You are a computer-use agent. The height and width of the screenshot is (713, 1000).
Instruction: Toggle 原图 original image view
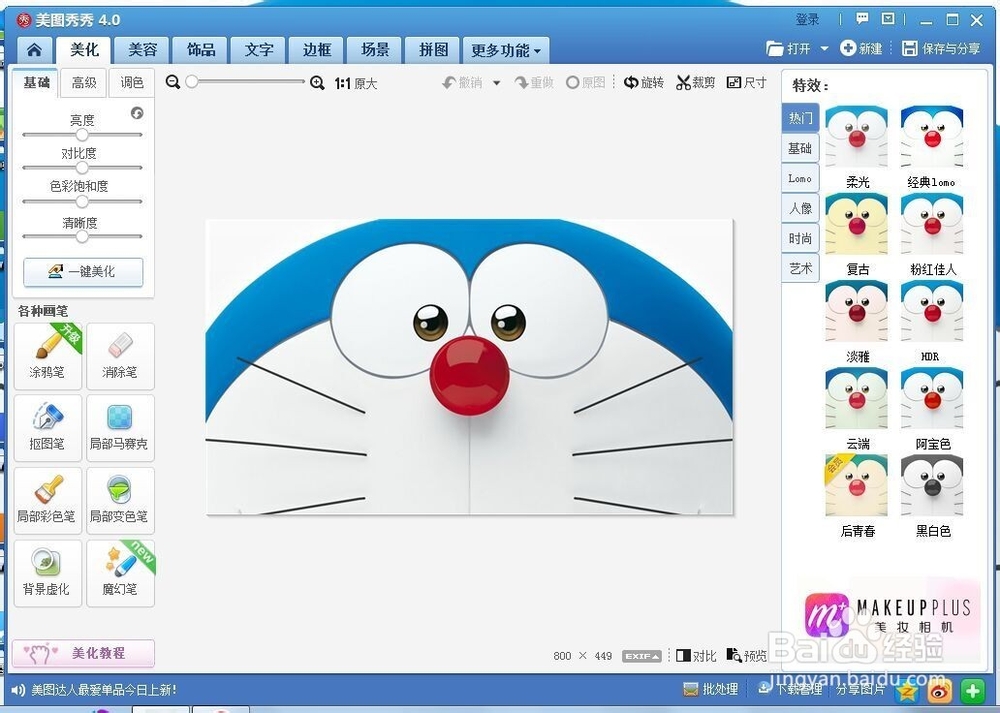pos(586,83)
